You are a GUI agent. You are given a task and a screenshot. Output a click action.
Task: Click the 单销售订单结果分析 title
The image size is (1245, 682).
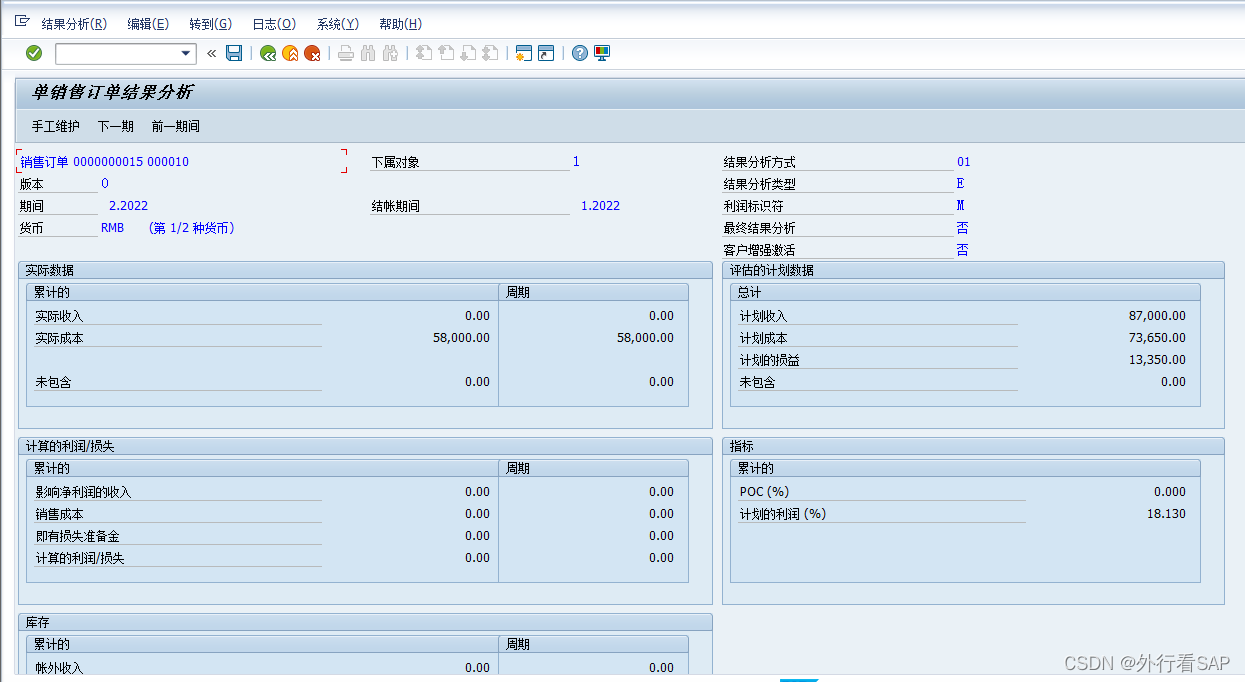(x=112, y=92)
